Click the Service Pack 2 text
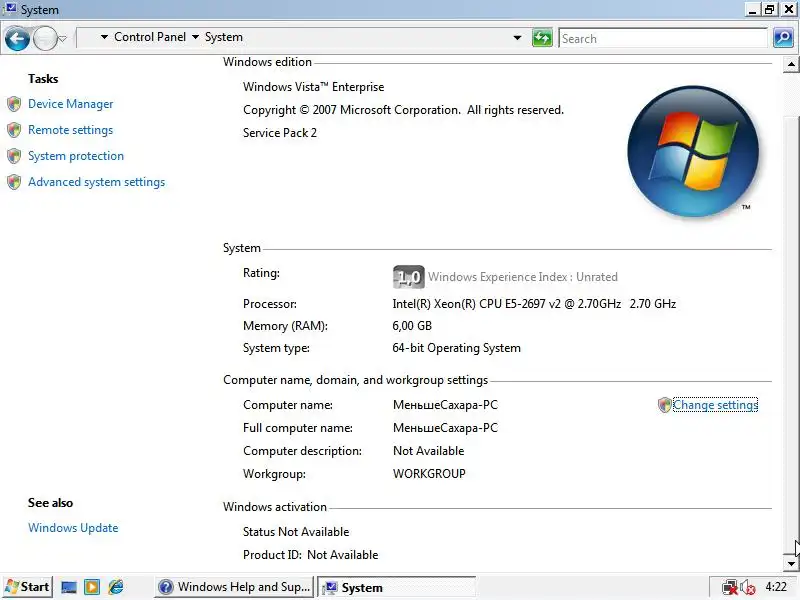 [x=280, y=133]
